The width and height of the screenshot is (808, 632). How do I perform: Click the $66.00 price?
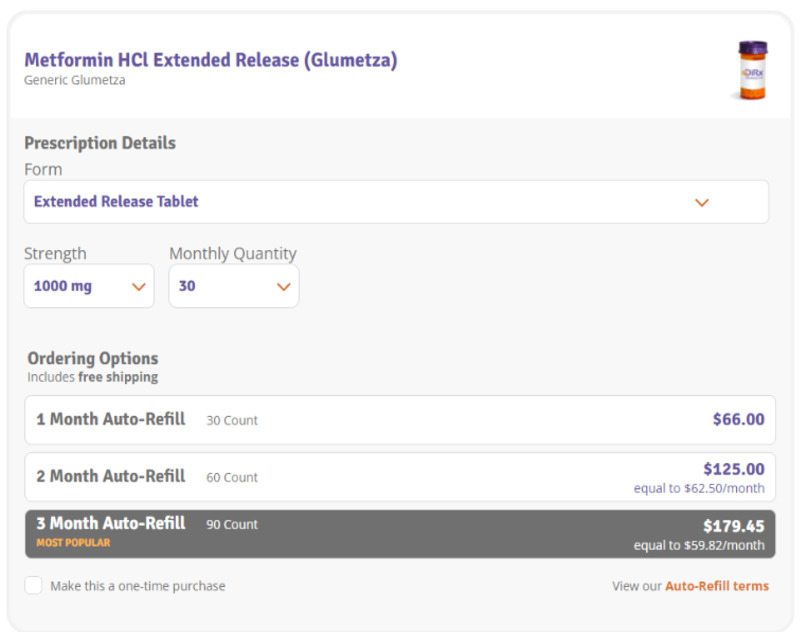tap(738, 420)
